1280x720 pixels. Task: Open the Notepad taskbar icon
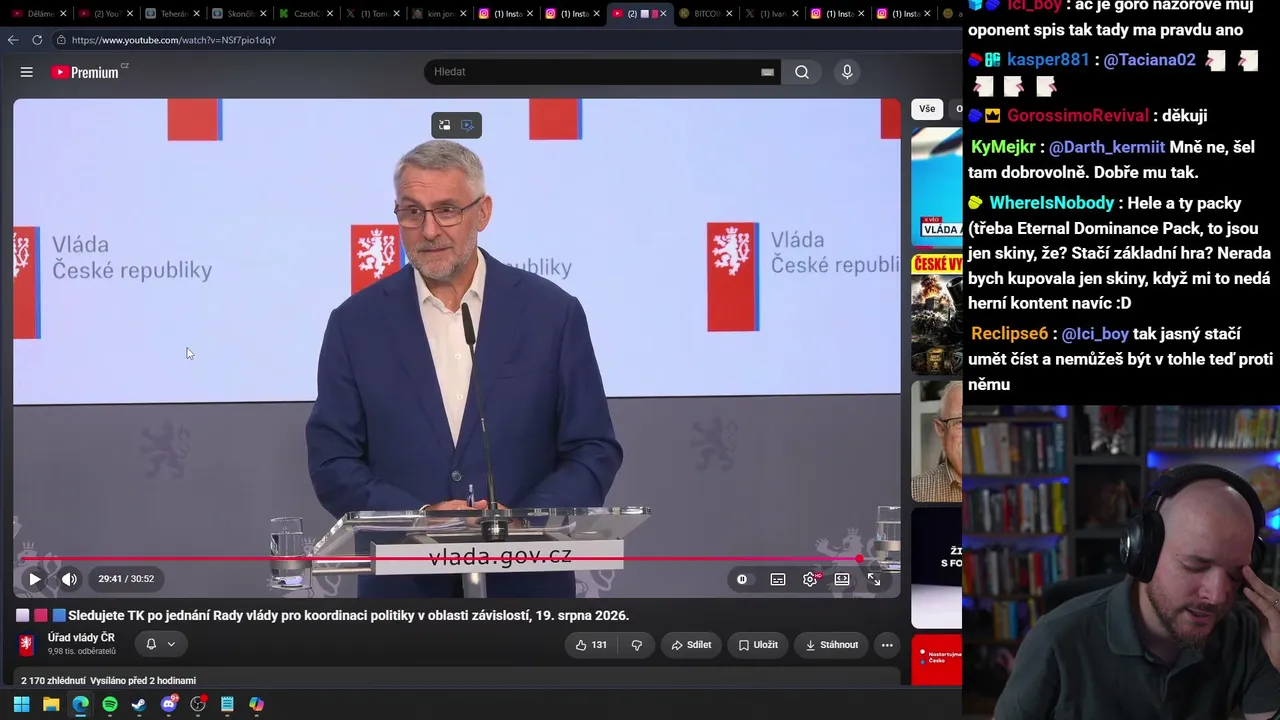tap(227, 704)
